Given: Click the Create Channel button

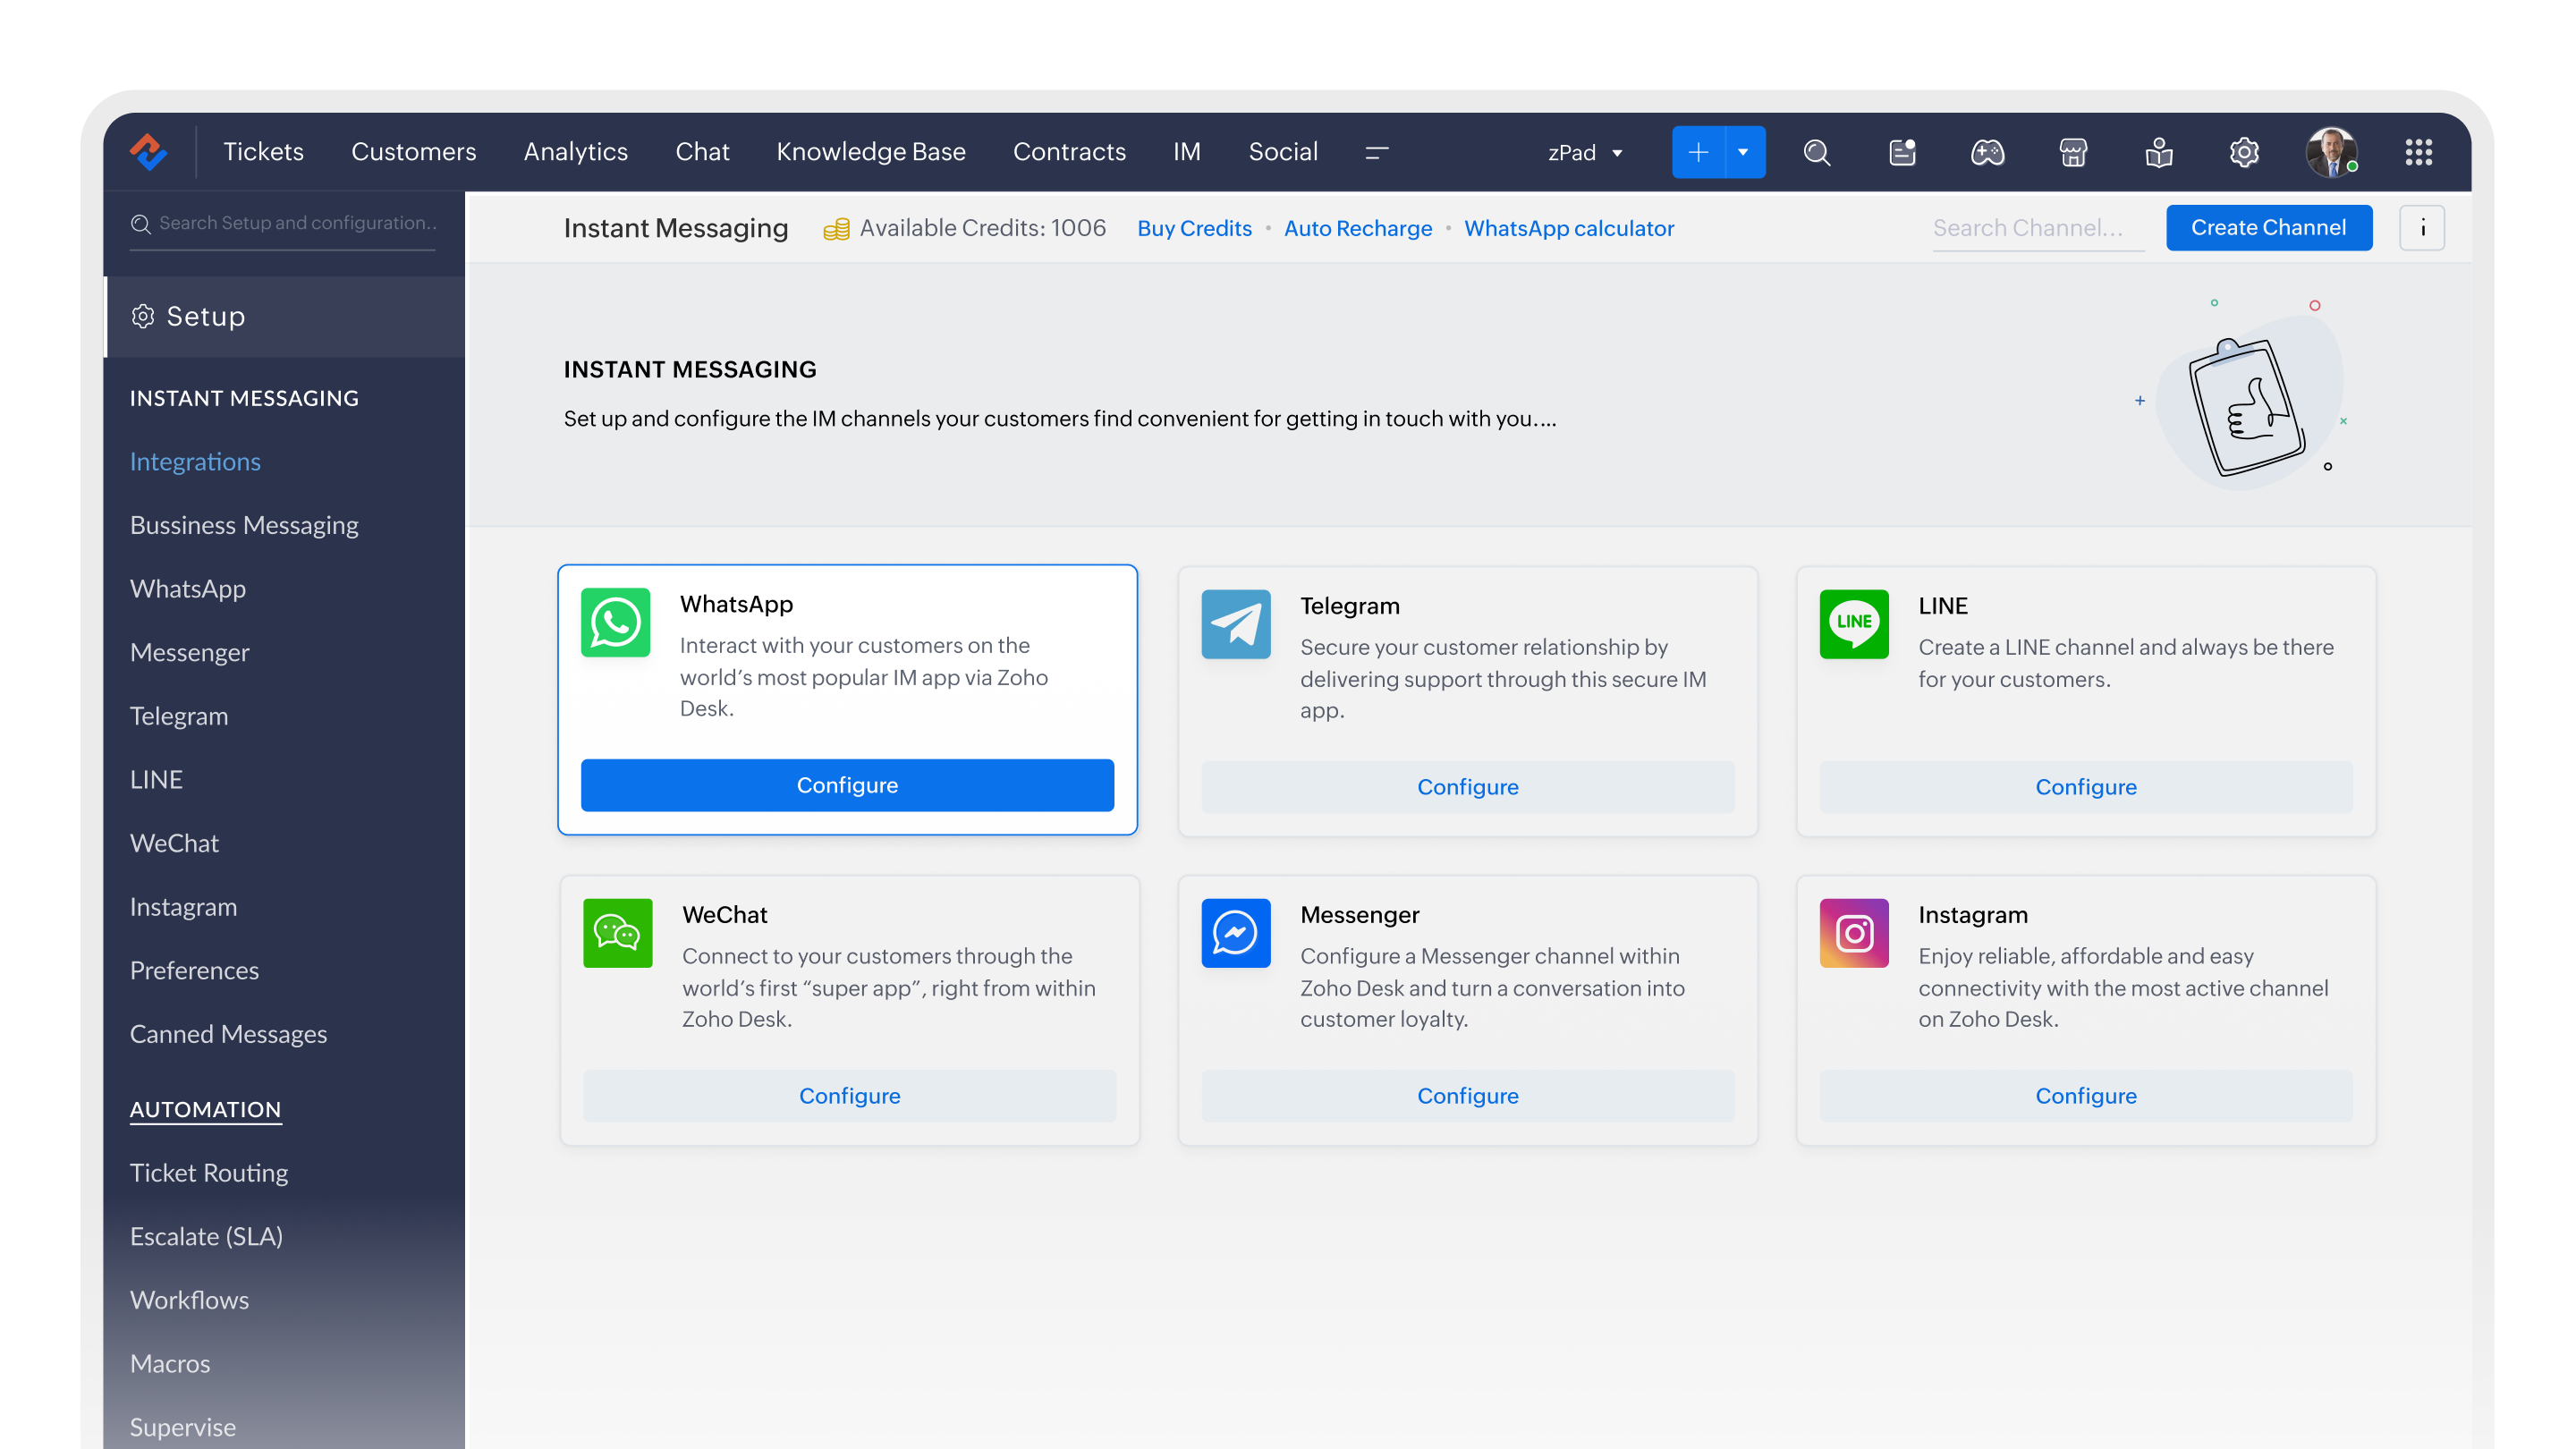Looking at the screenshot, I should [2269, 228].
